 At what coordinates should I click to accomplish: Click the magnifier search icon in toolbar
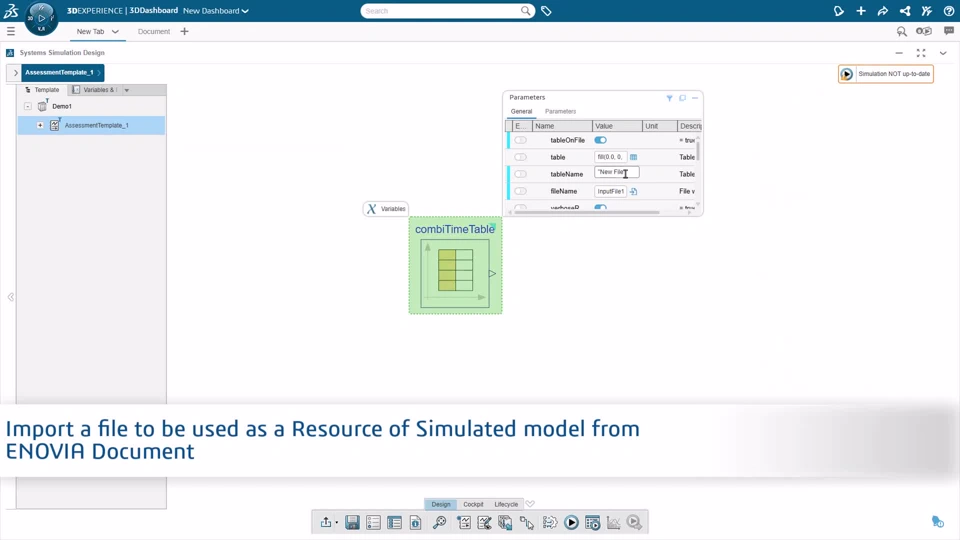tap(440, 522)
